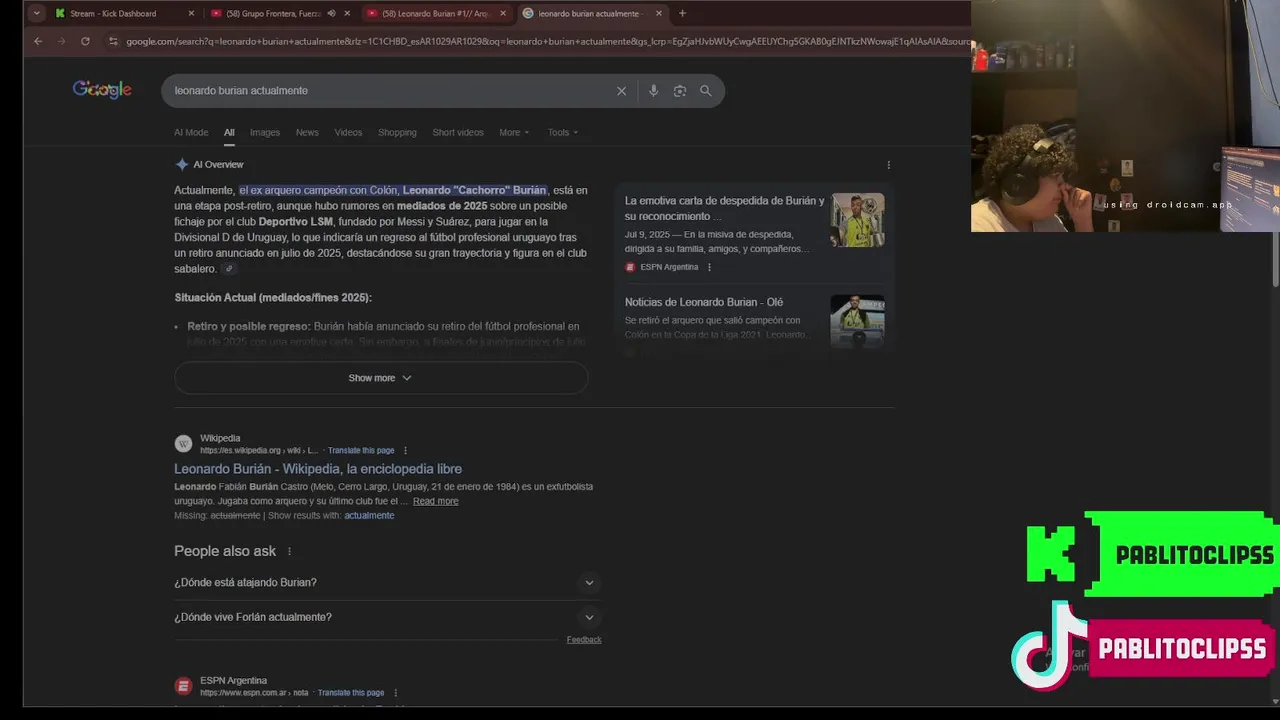Click the address bar URL field

(548, 41)
